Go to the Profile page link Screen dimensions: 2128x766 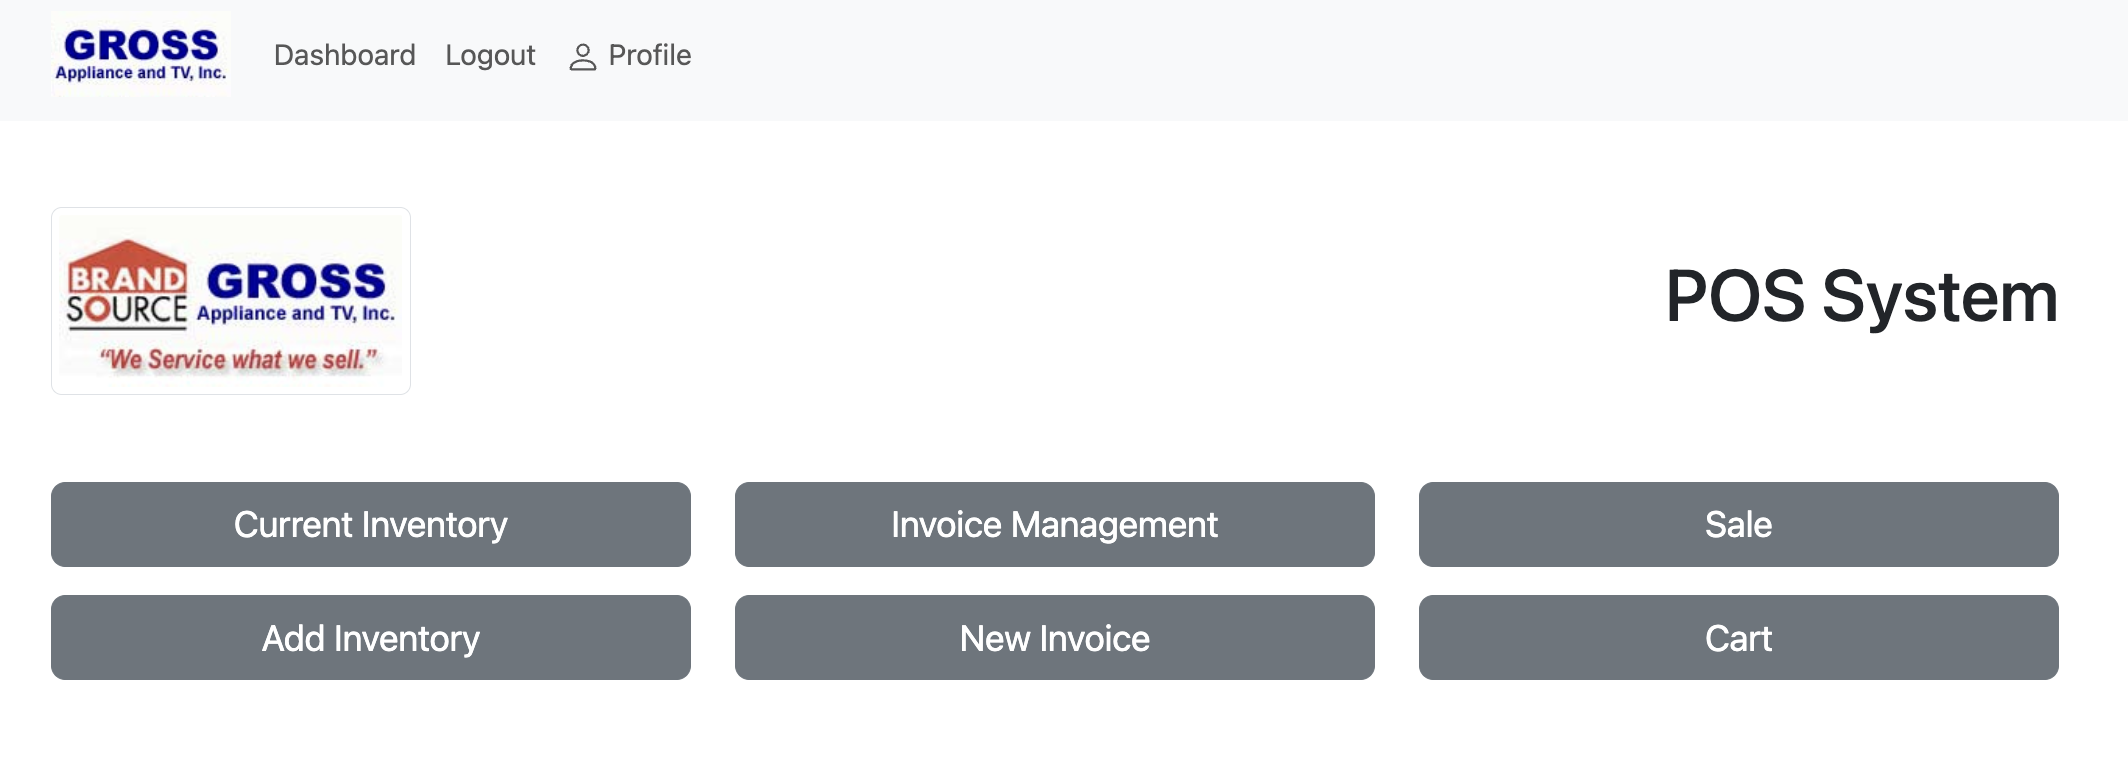click(x=630, y=55)
